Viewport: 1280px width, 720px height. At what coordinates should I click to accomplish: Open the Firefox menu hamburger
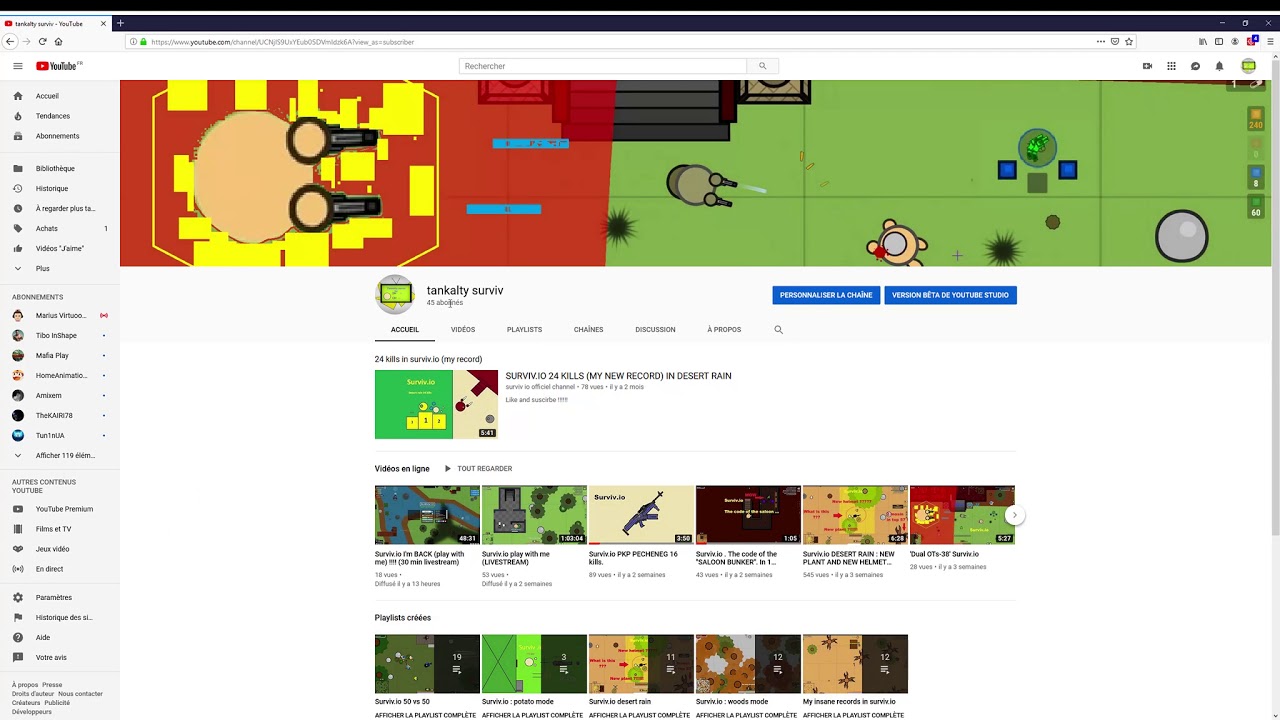tap(1271, 41)
